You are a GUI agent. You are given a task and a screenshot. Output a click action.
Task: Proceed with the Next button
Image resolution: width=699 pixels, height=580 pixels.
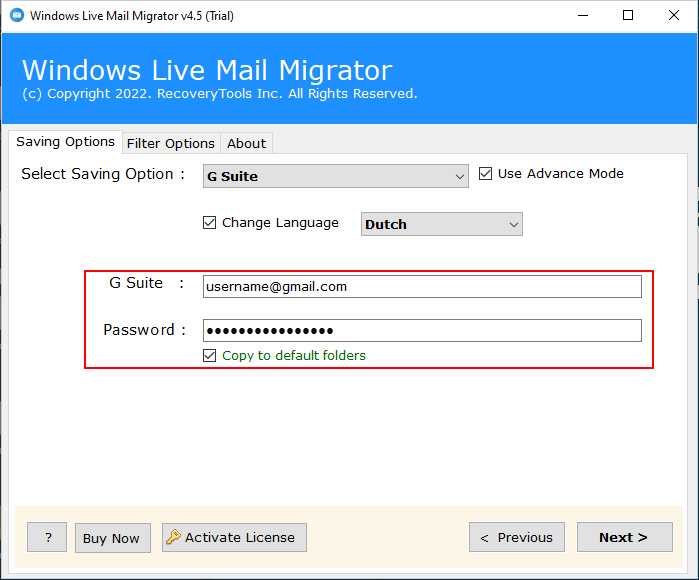click(625, 537)
